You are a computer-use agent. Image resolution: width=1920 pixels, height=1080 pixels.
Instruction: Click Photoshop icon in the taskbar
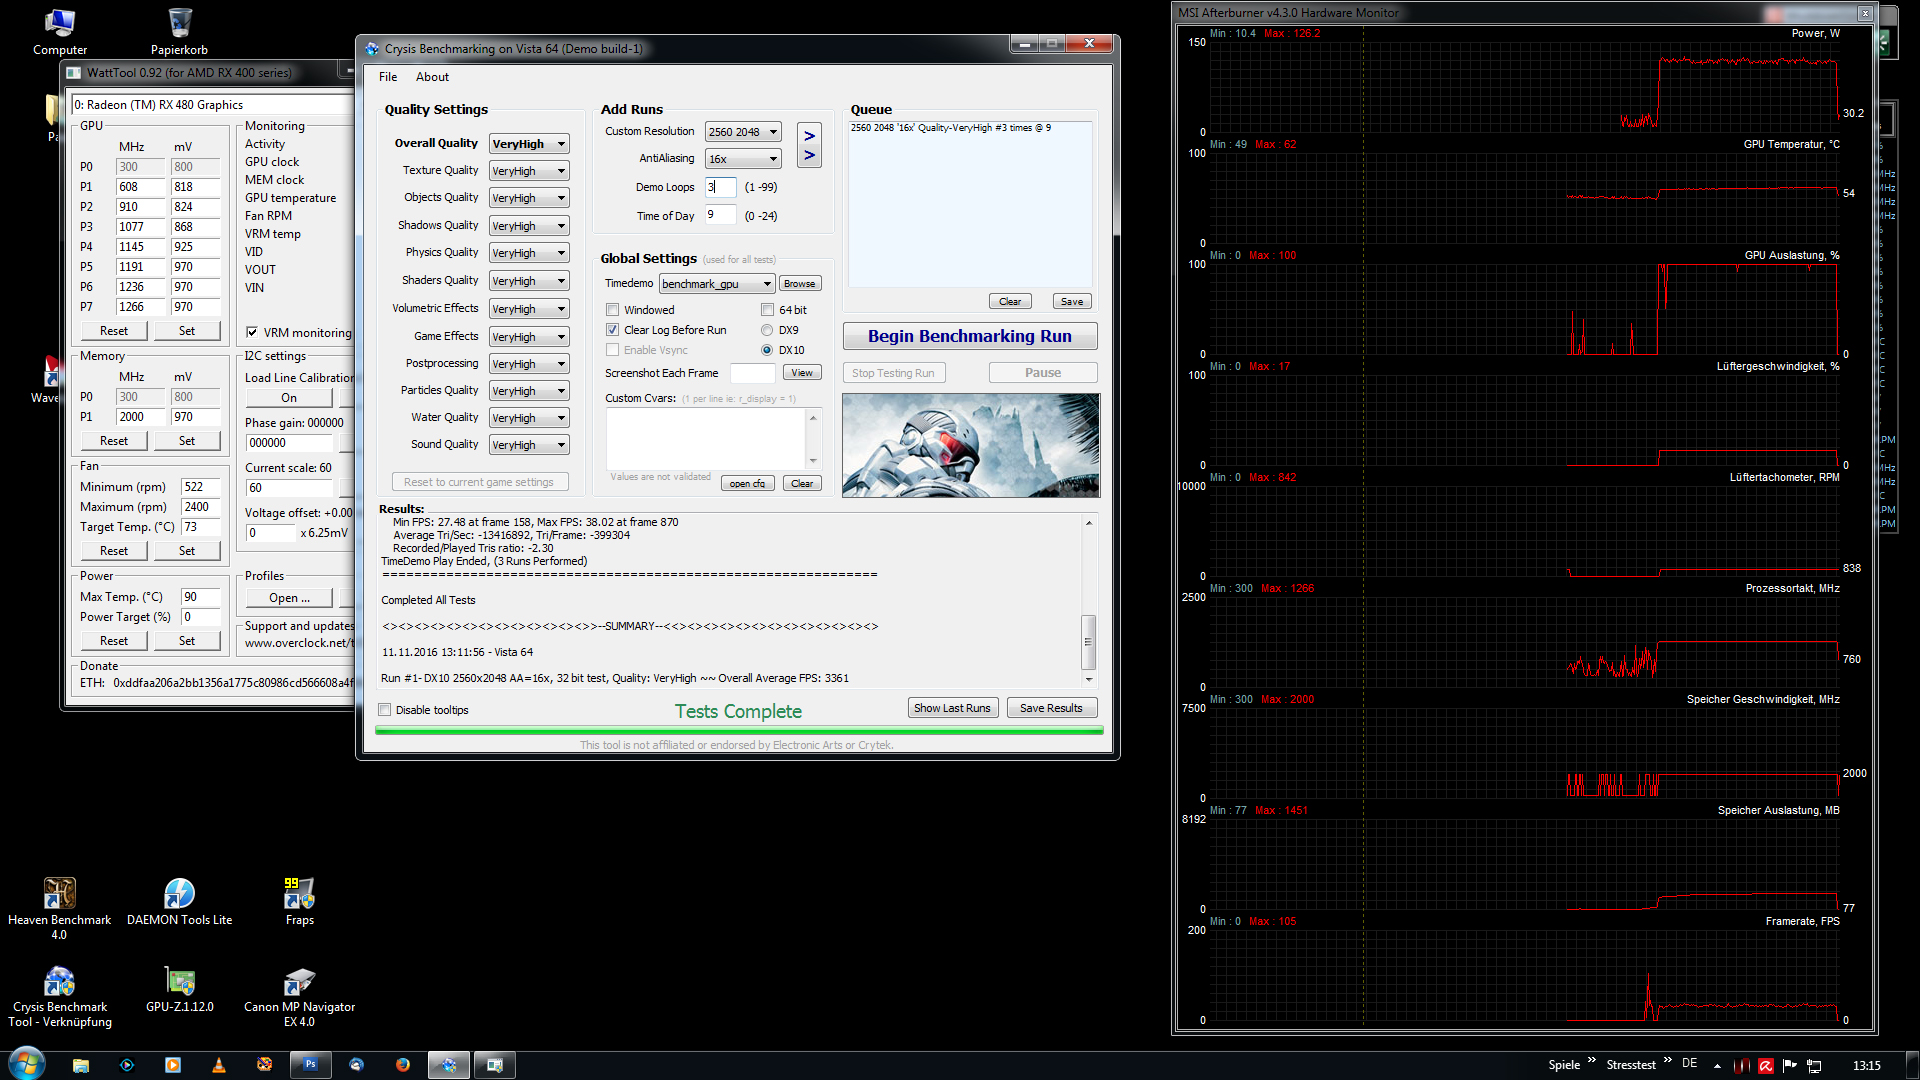[310, 1065]
